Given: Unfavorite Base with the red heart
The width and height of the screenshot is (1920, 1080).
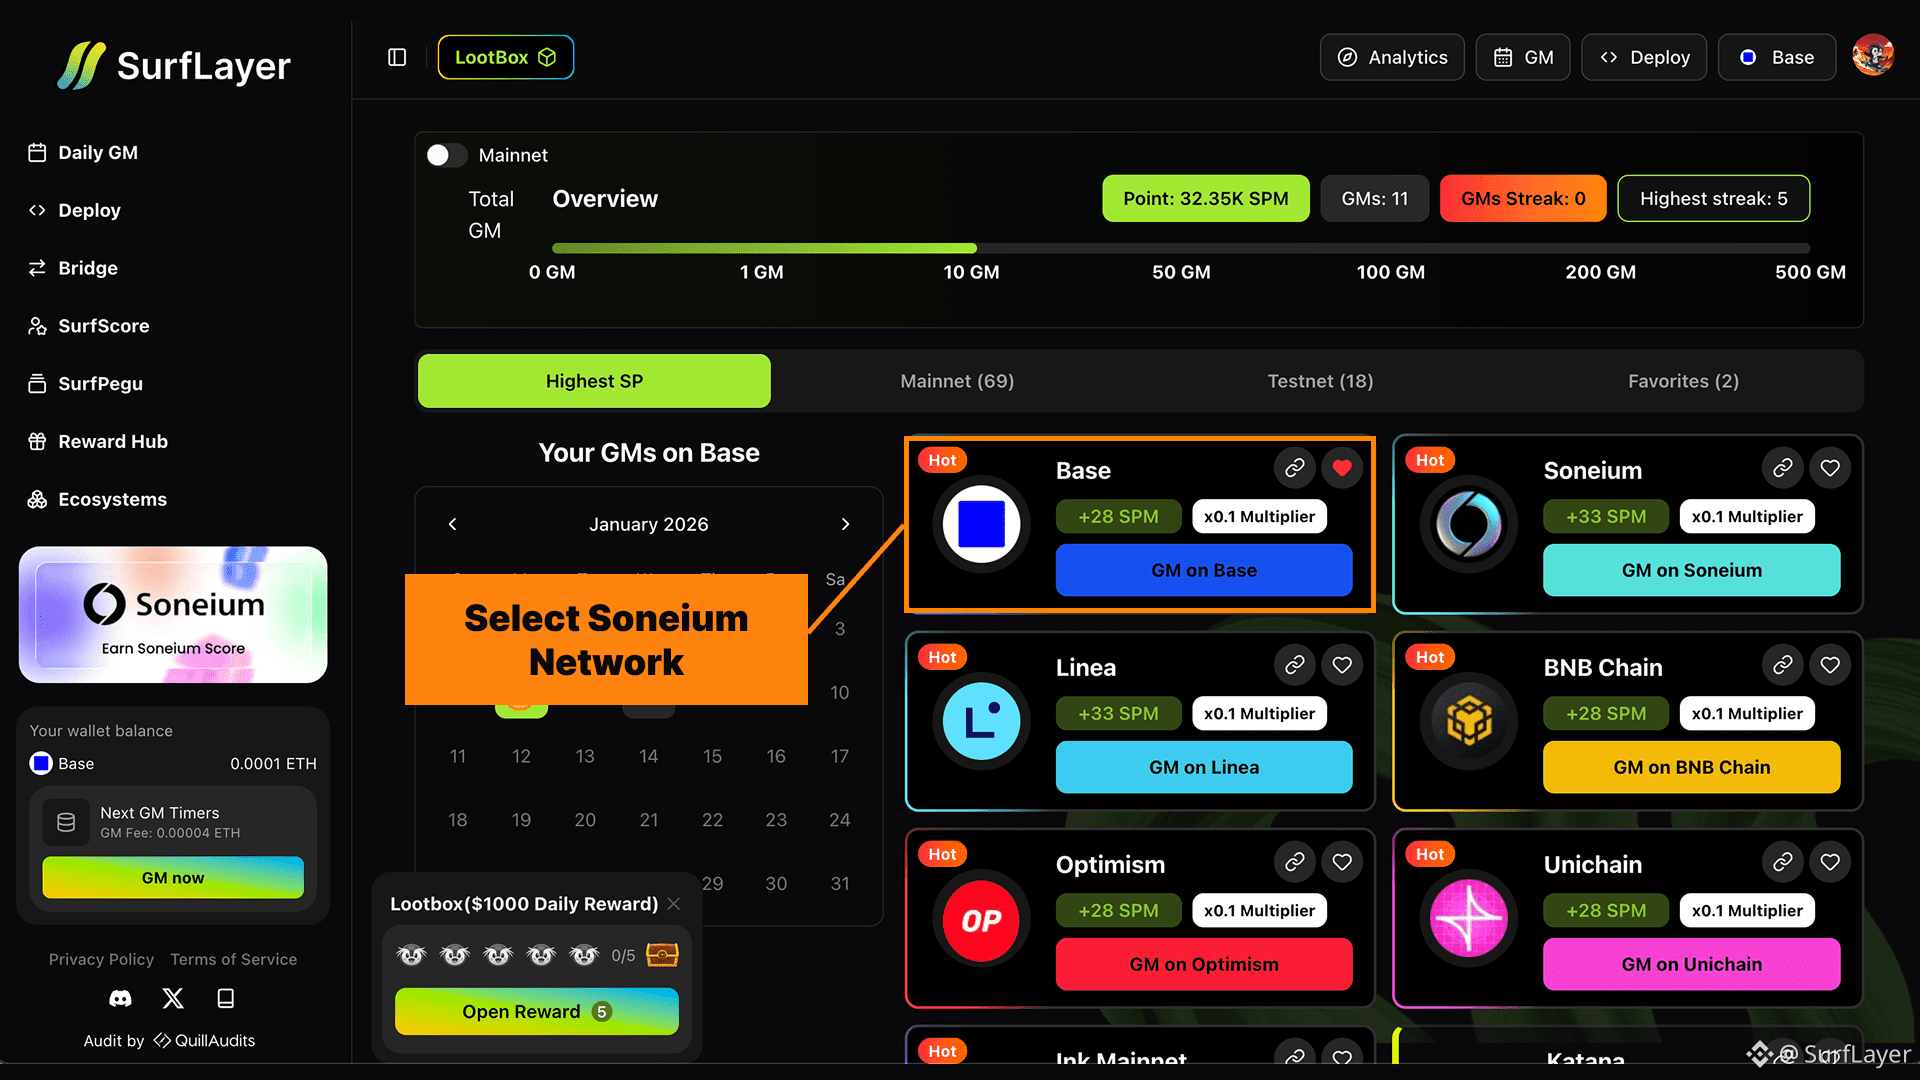Looking at the screenshot, I should [1342, 468].
